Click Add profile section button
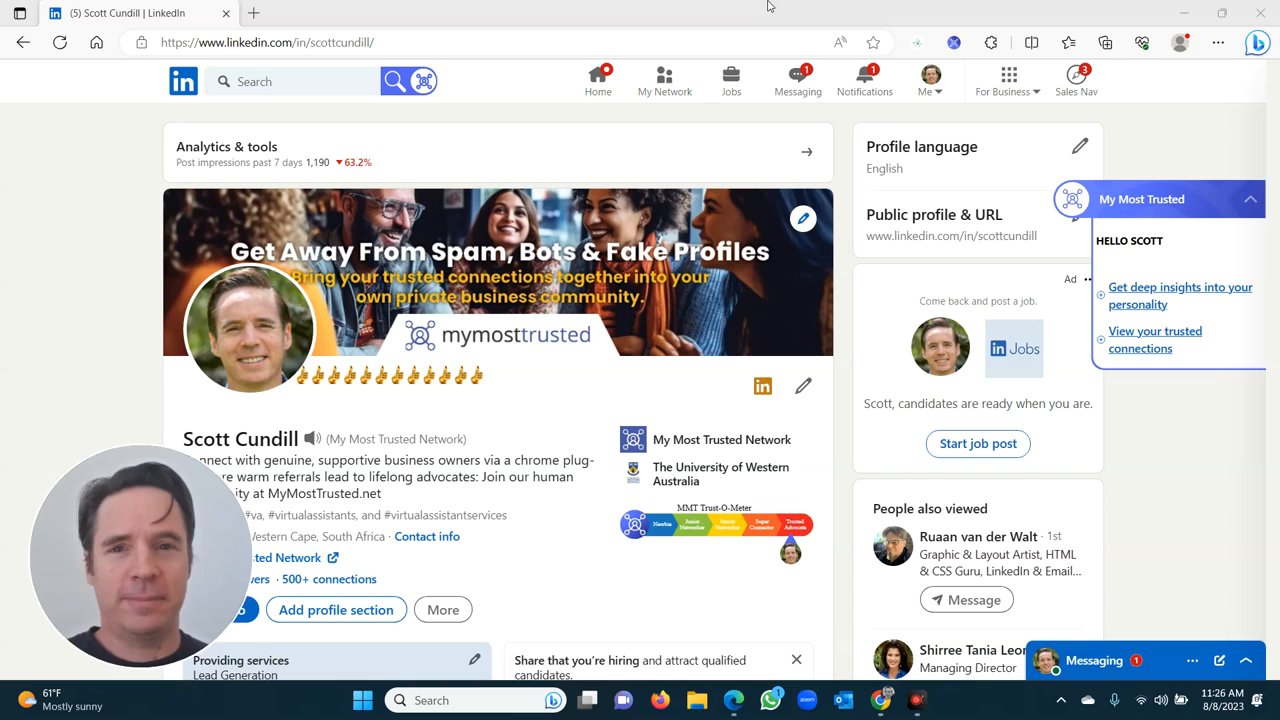The height and width of the screenshot is (720, 1280). pos(336,610)
